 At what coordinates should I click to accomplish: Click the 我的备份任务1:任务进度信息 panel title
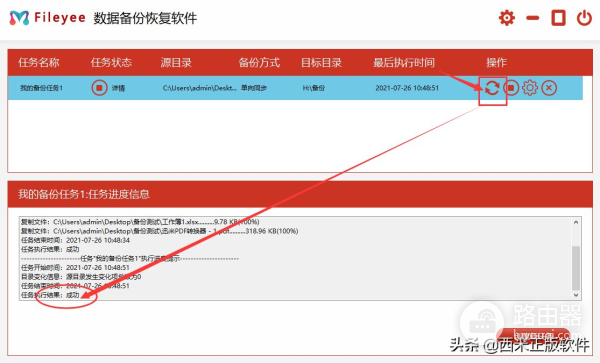click(x=84, y=194)
